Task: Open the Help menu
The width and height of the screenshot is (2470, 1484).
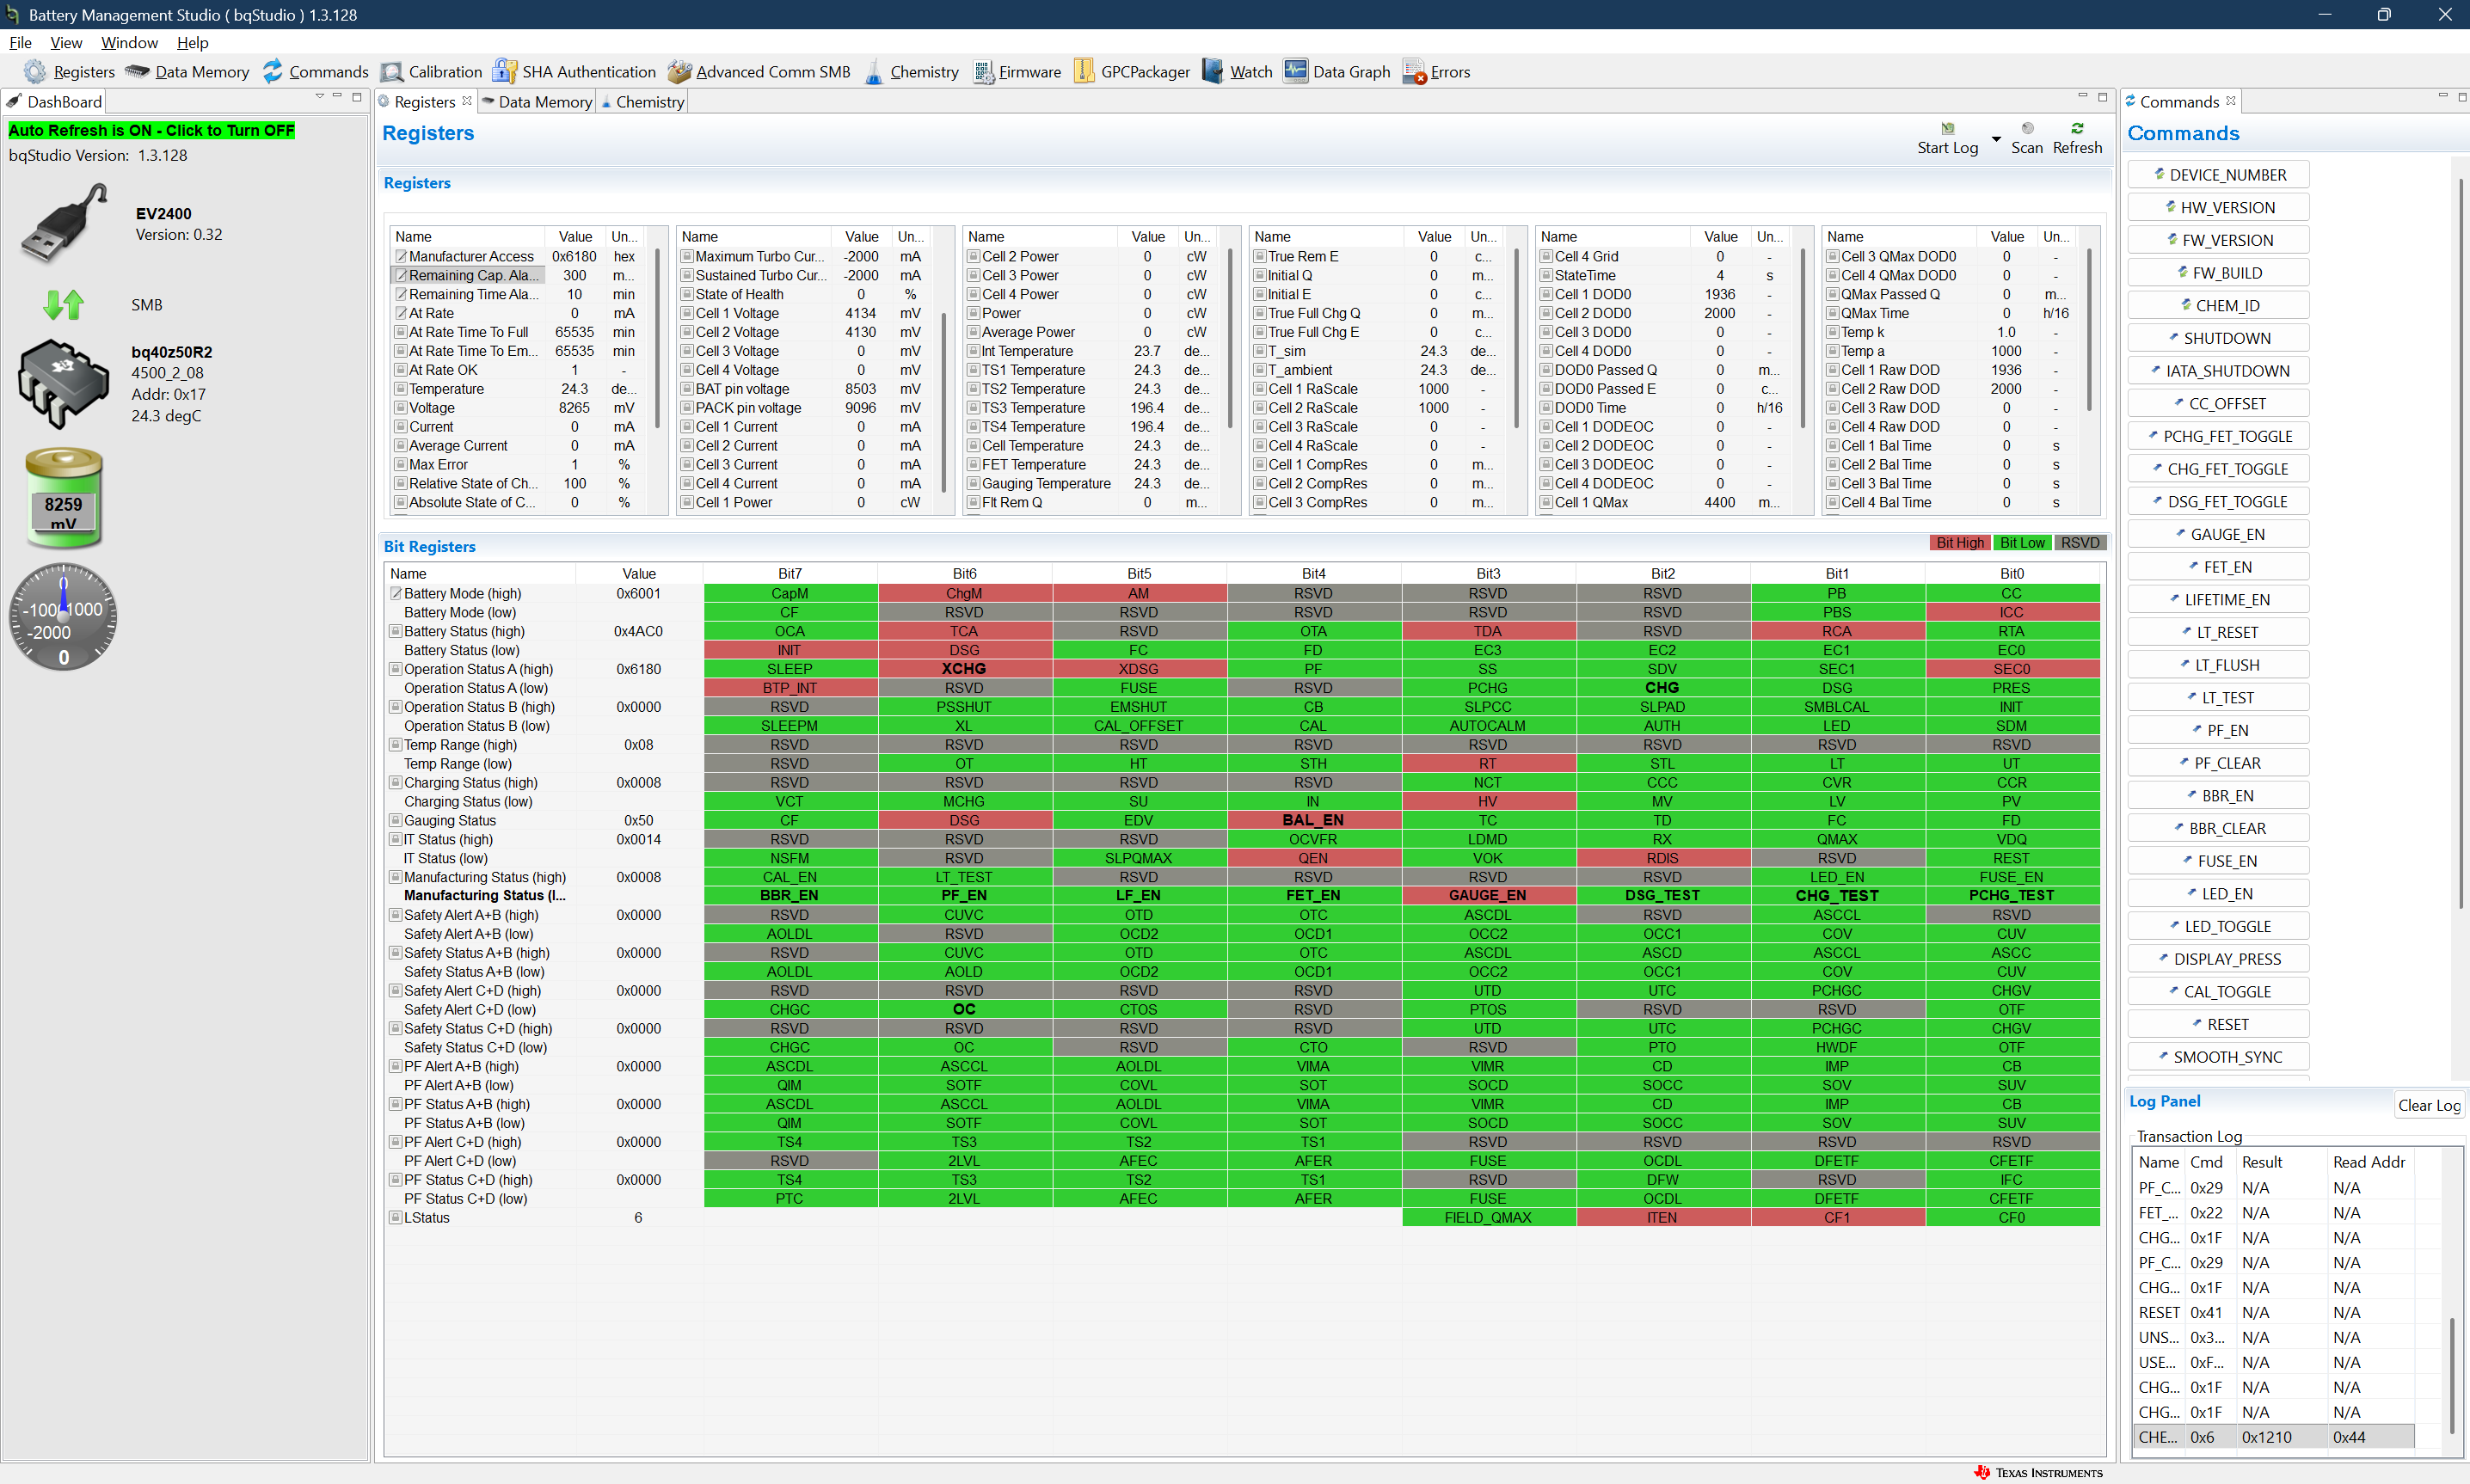Action: click(192, 43)
